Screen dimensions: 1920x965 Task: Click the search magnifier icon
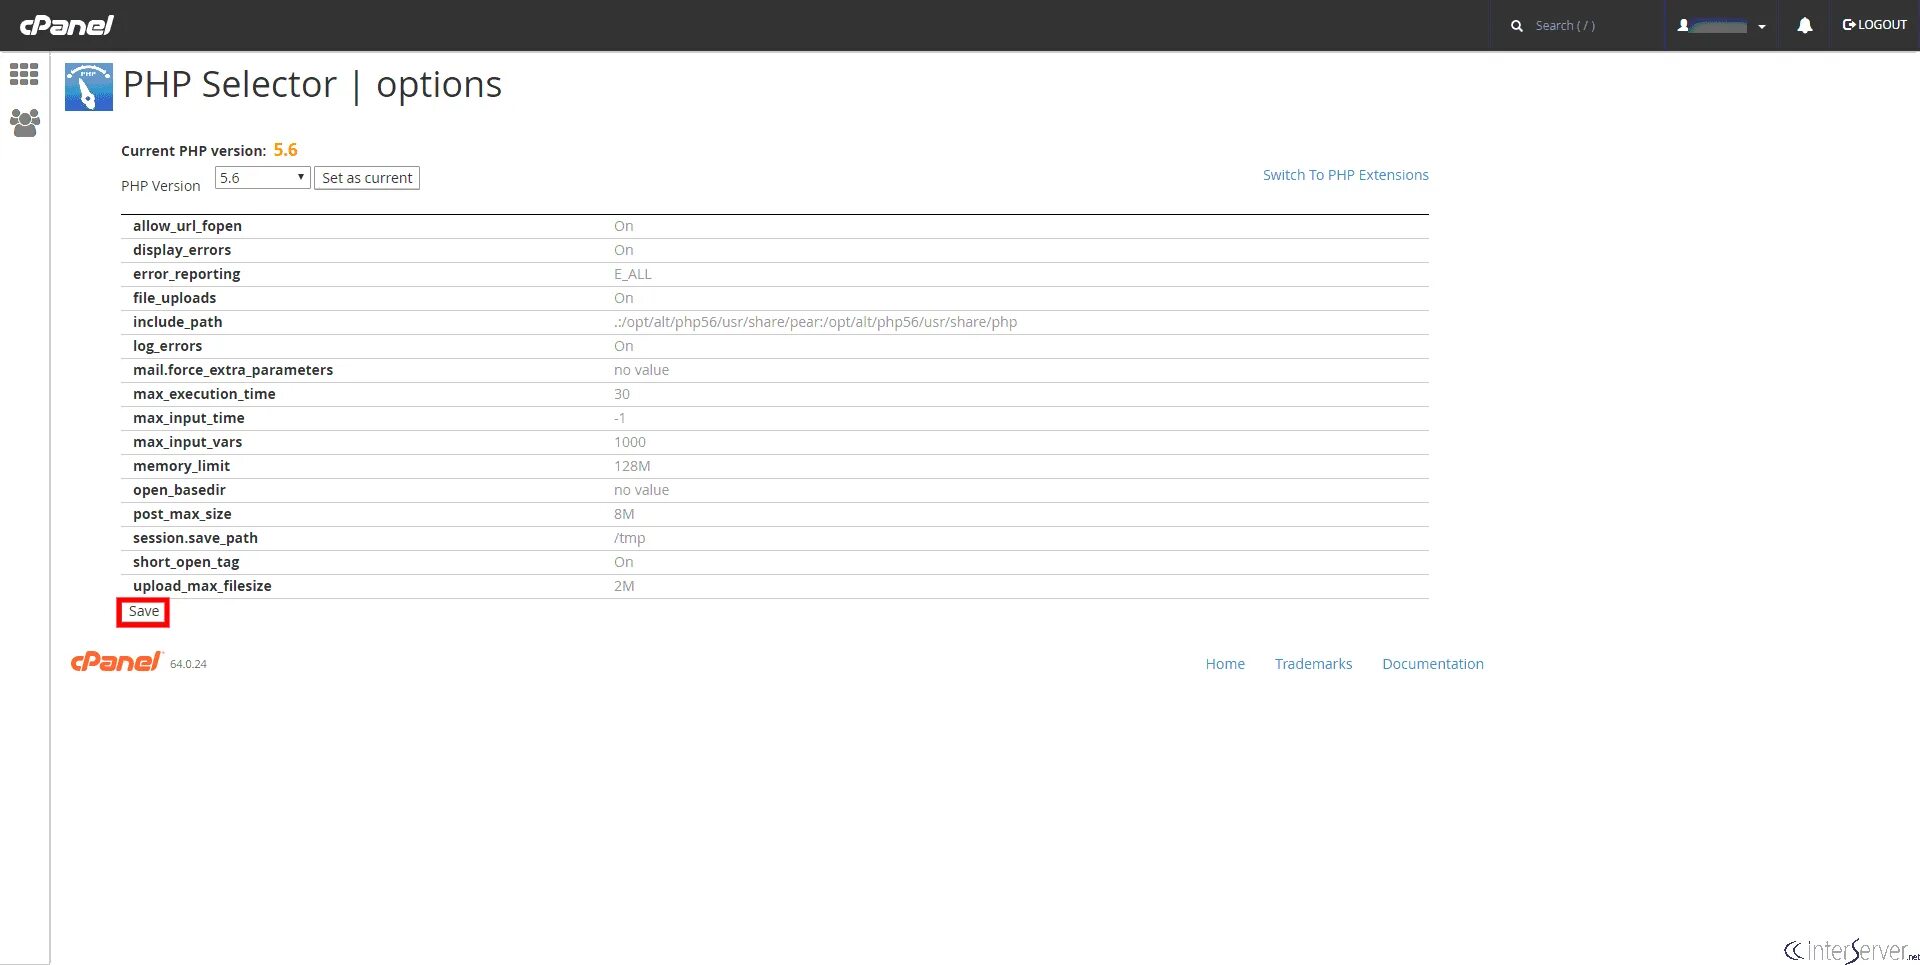[x=1517, y=26]
